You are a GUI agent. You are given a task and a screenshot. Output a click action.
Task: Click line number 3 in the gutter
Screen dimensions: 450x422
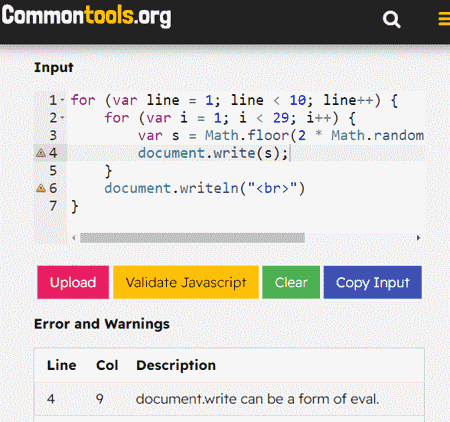click(x=53, y=135)
